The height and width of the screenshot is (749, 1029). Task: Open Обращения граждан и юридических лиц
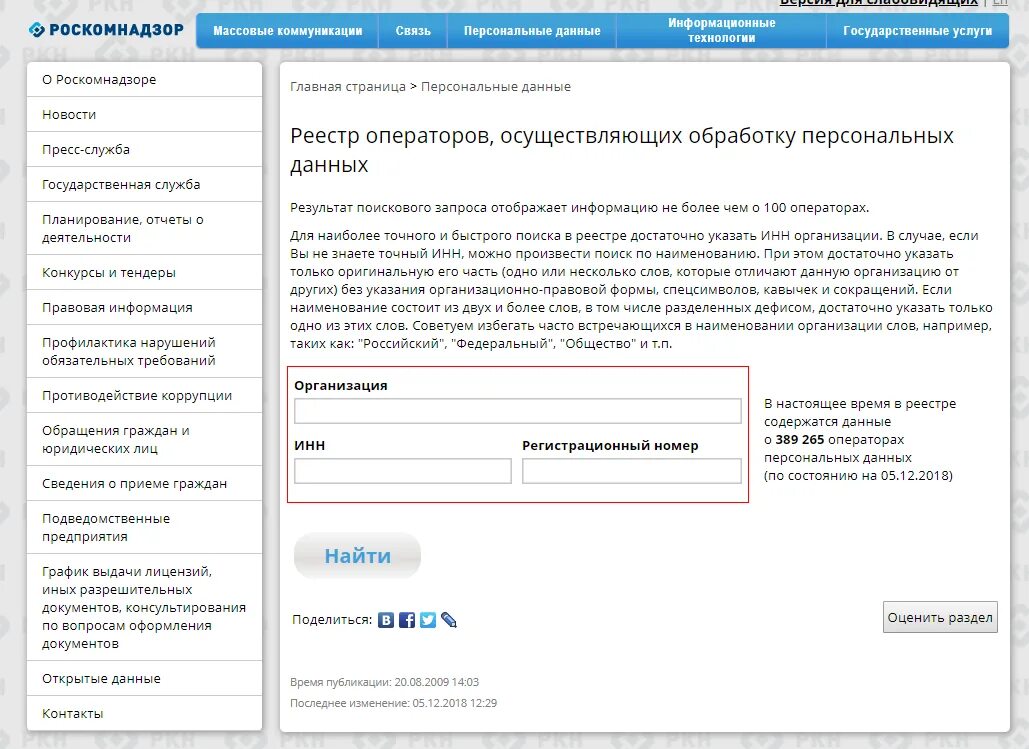[x=144, y=439]
